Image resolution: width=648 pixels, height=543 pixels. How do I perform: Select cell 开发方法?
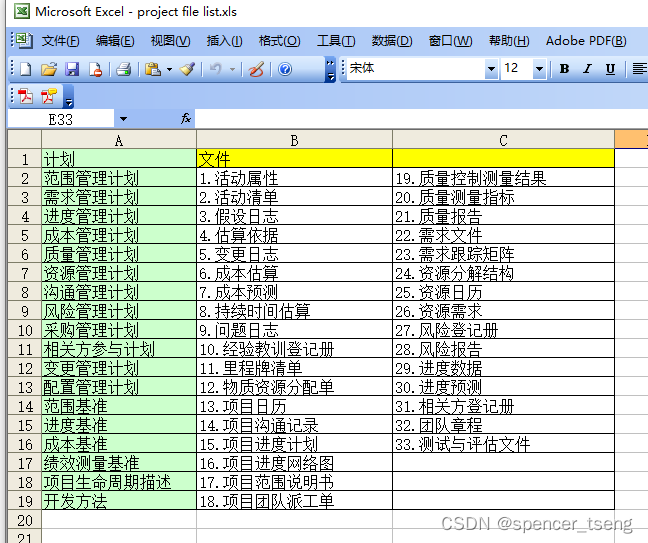[119, 501]
